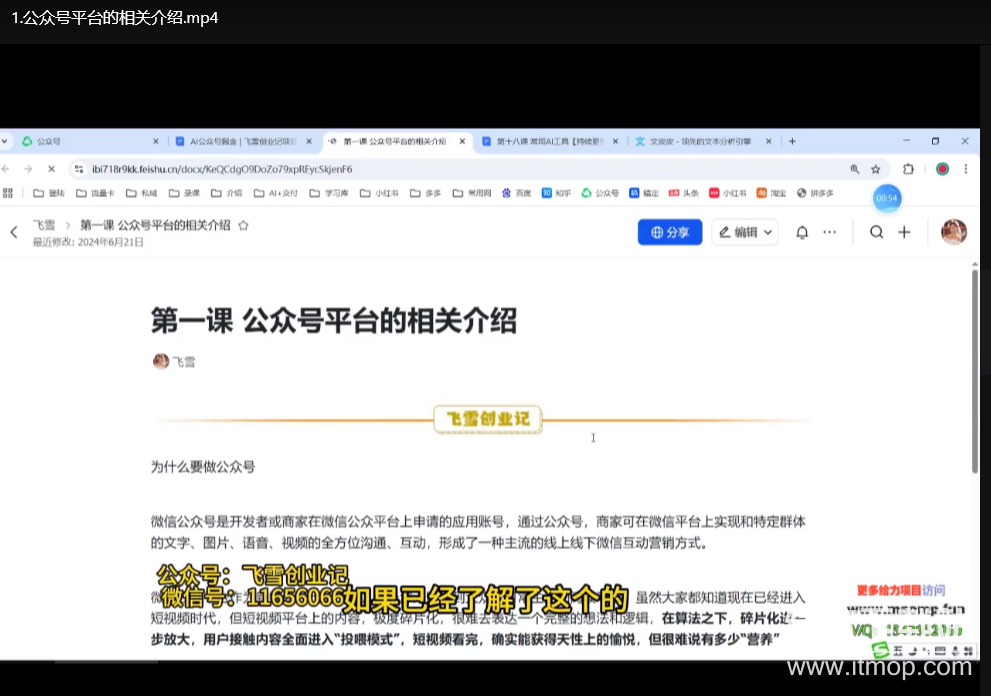Open the red 小红书 site bookmark
Viewport: 991px width, 696px height.
point(728,193)
